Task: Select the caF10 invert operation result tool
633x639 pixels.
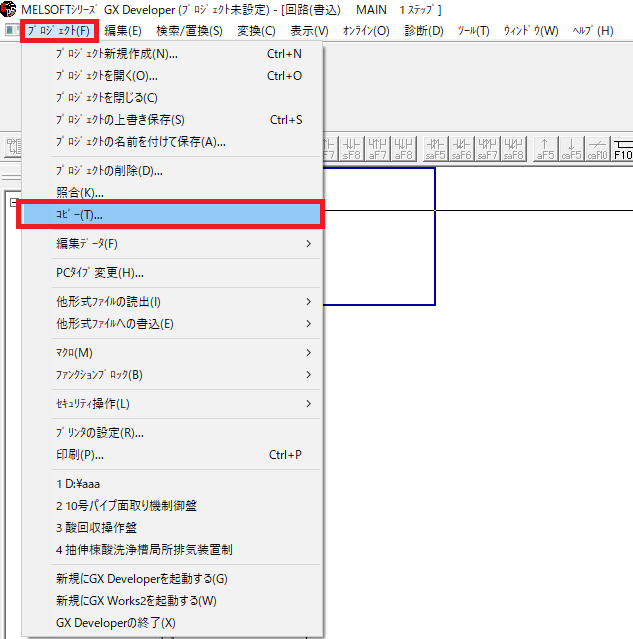Action: pos(598,149)
